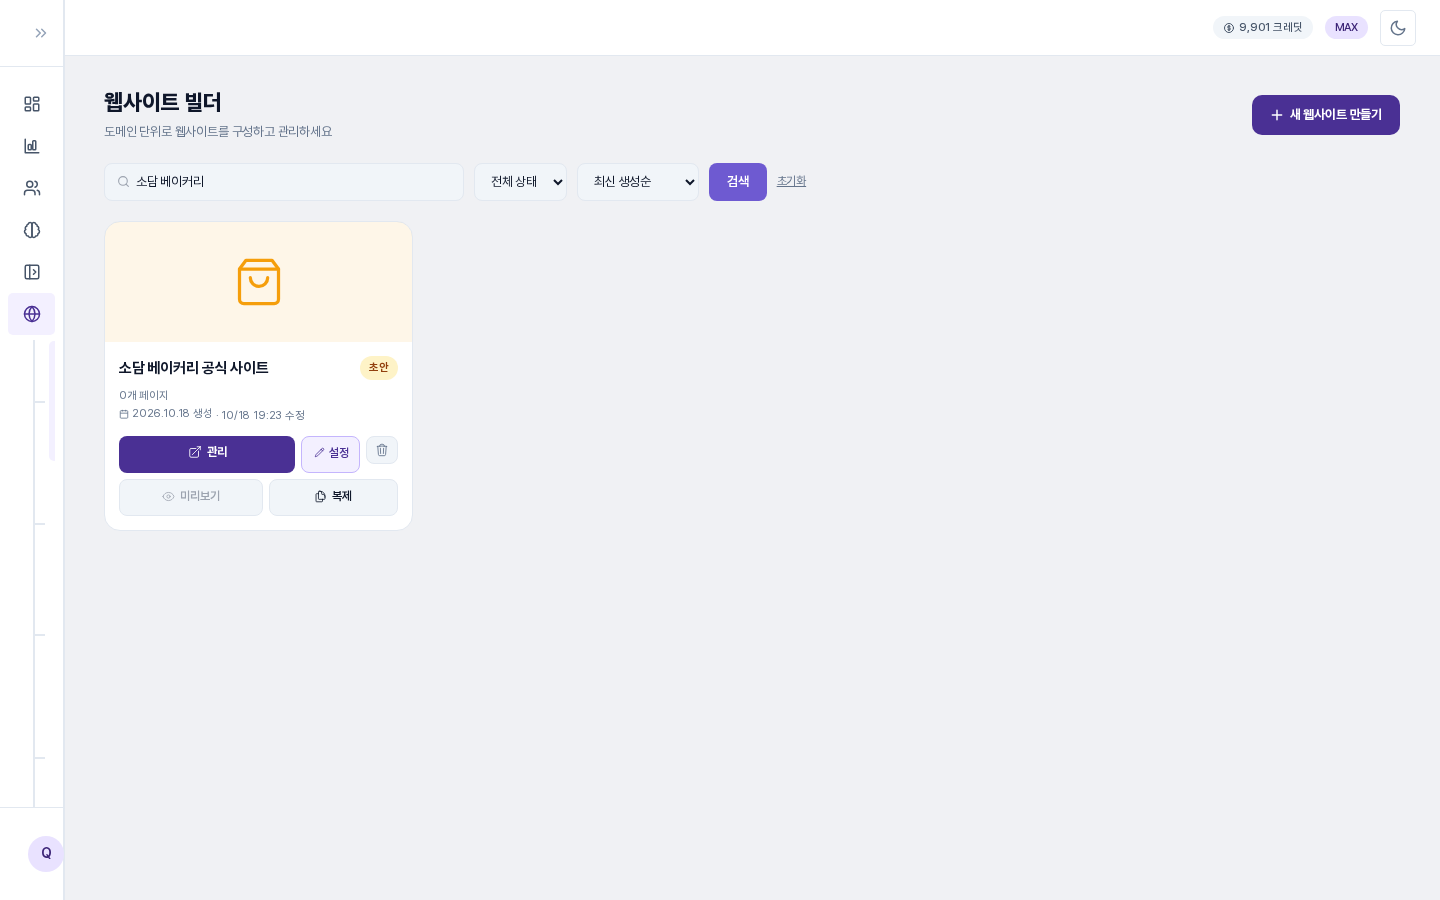Click the 초기화 reset link
Viewport: 1440px width, 900px height.
coord(791,181)
